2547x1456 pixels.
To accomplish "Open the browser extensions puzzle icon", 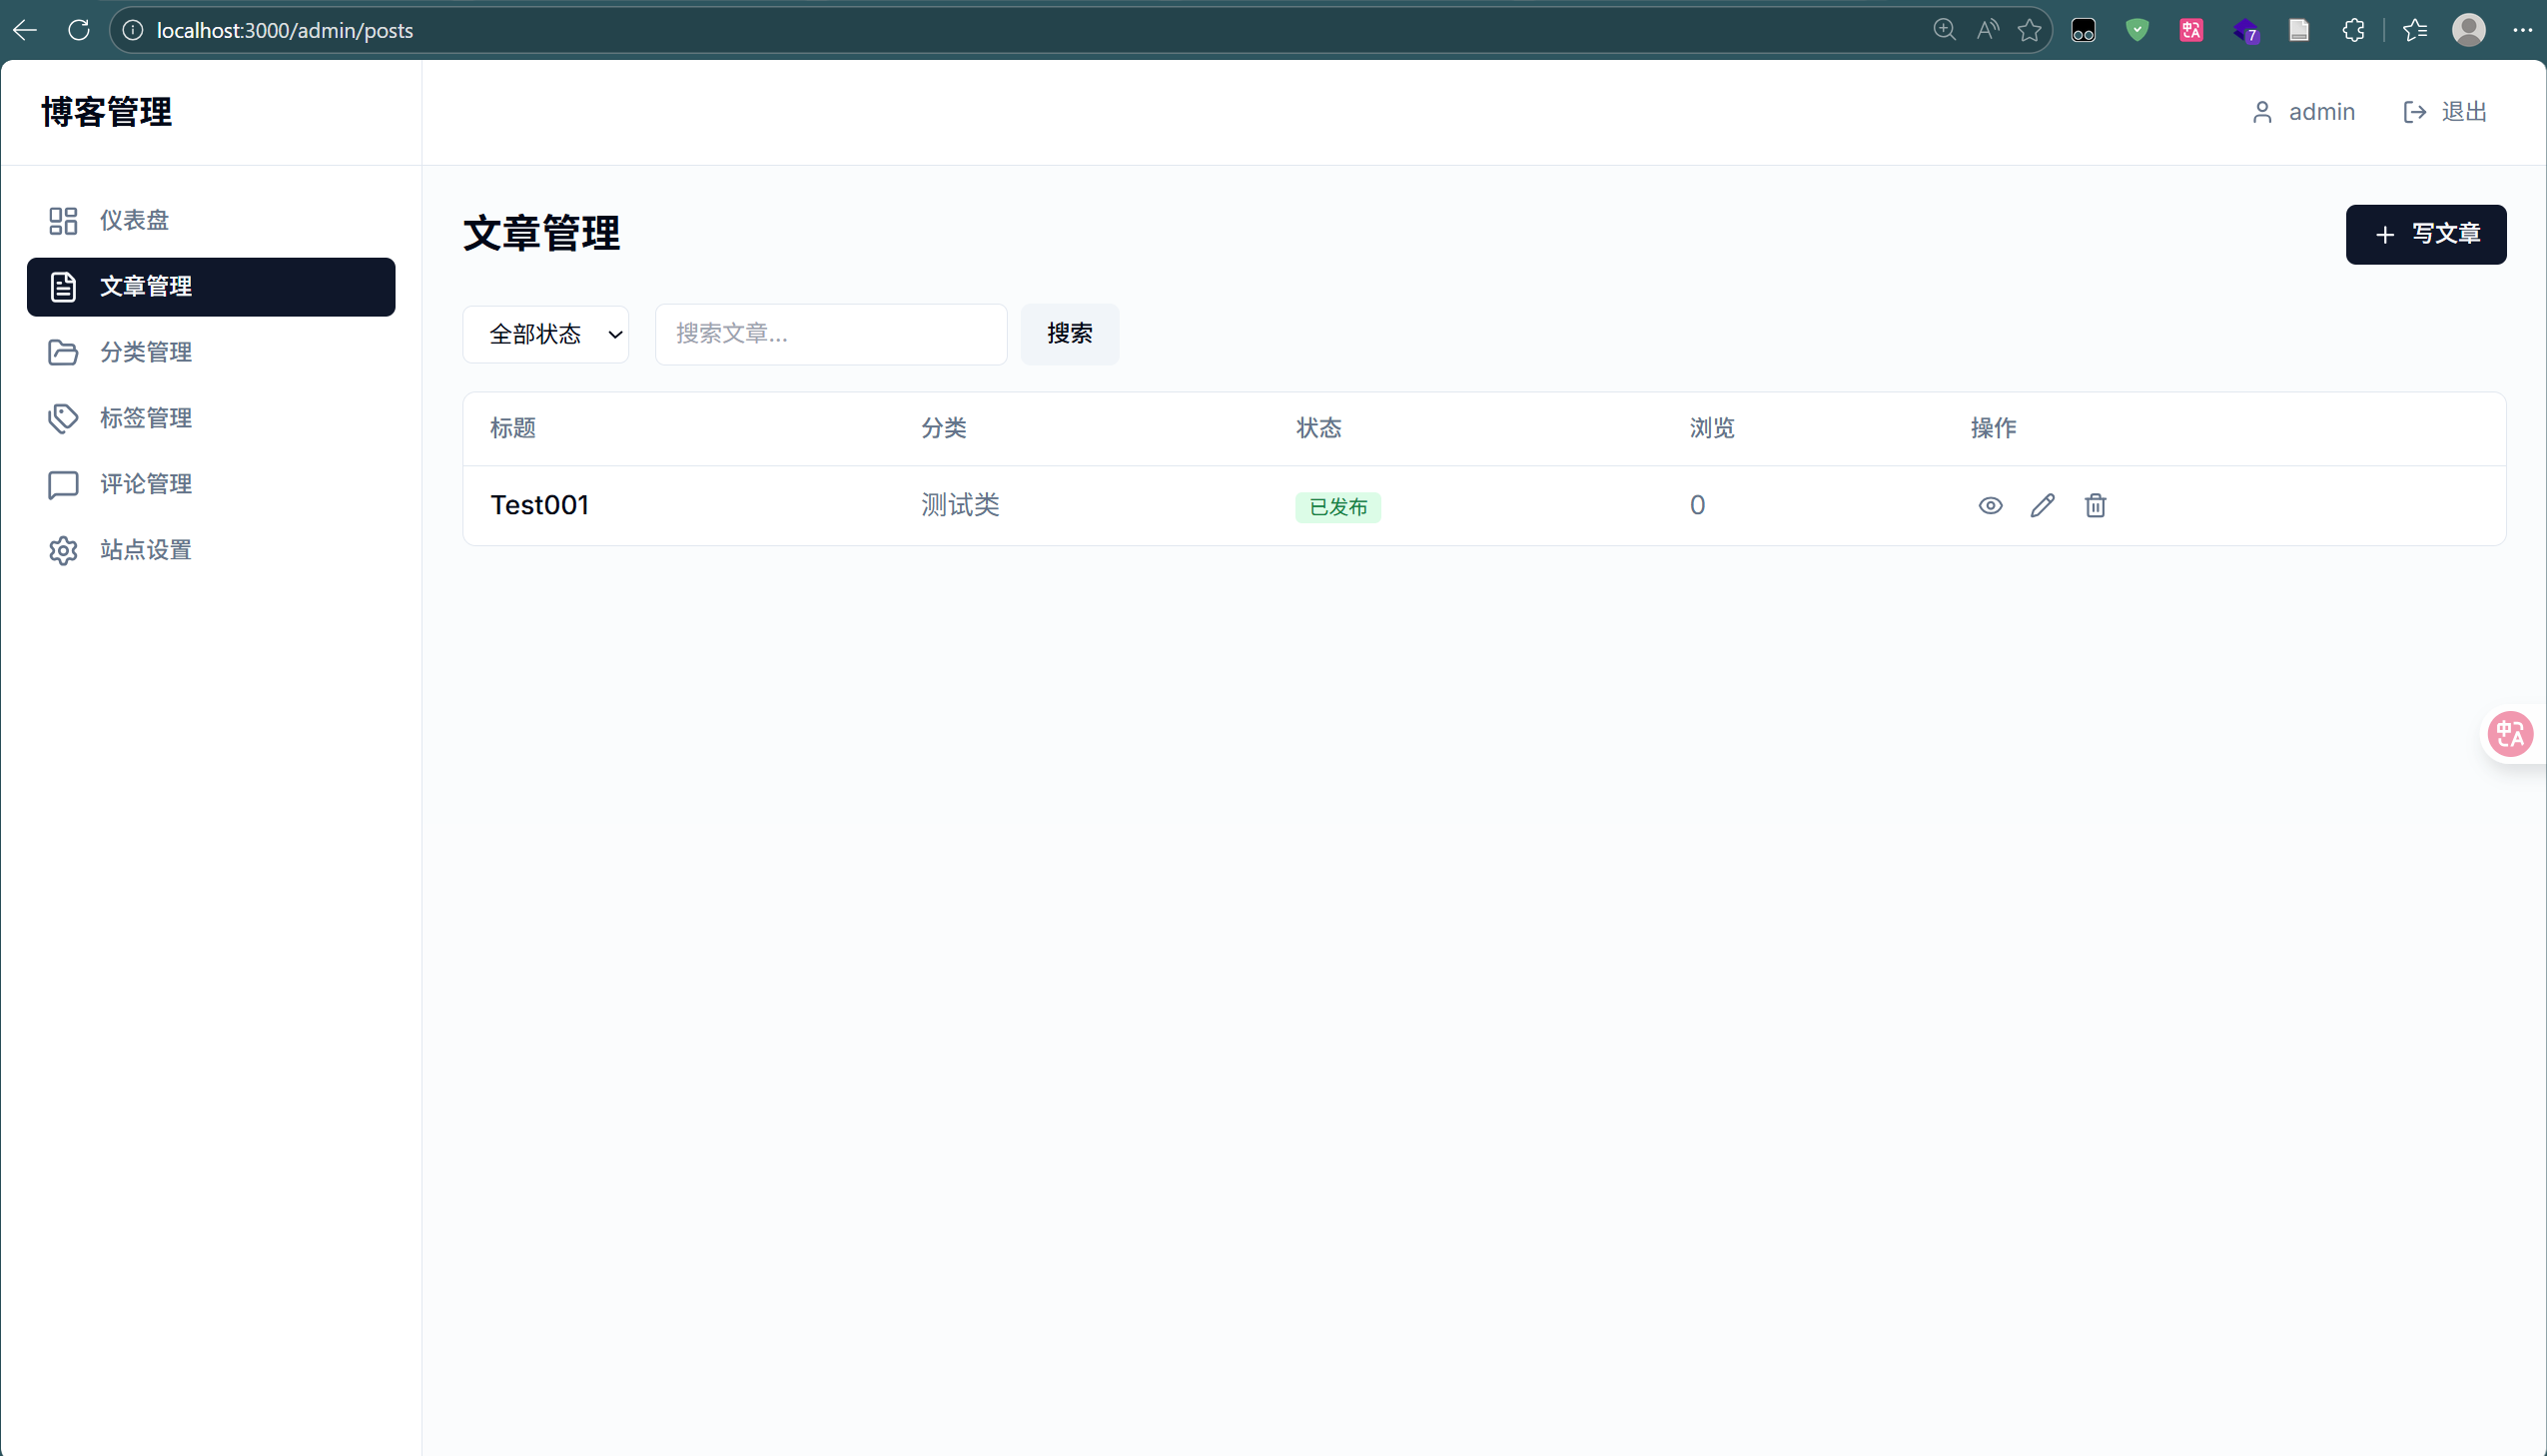I will (x=2353, y=30).
